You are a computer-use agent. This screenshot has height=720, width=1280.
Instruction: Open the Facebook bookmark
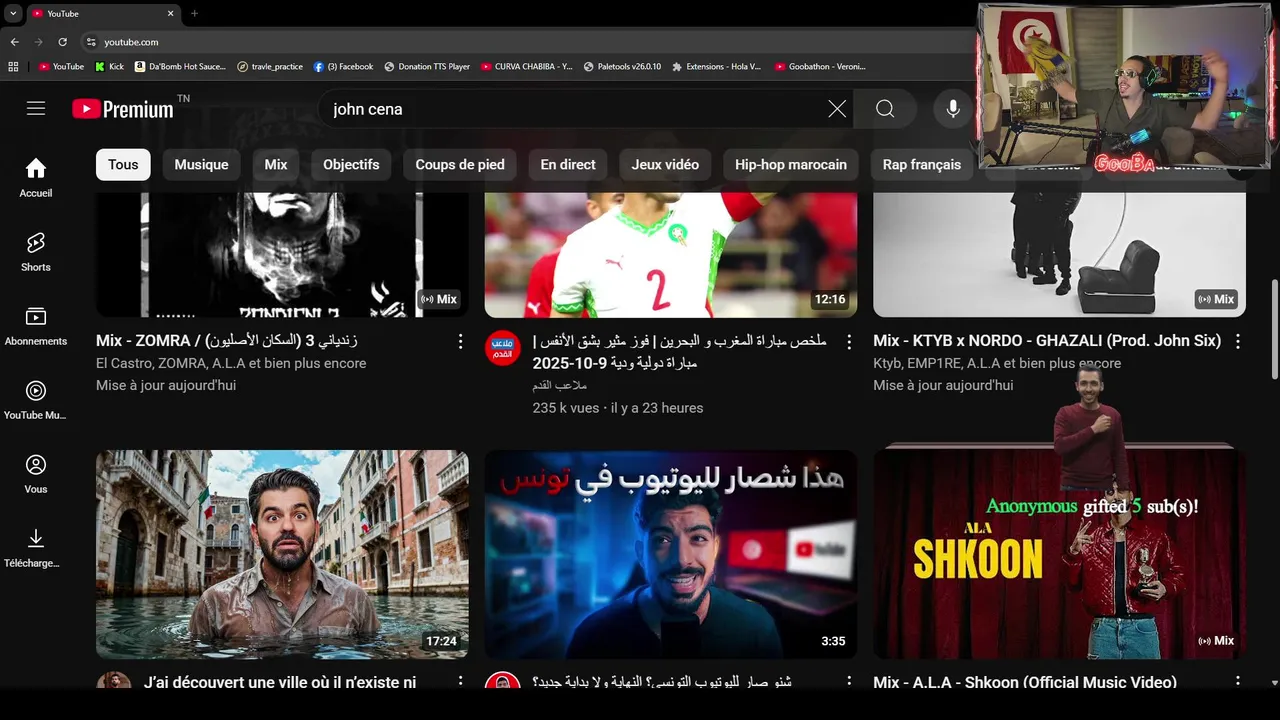[x=343, y=67]
